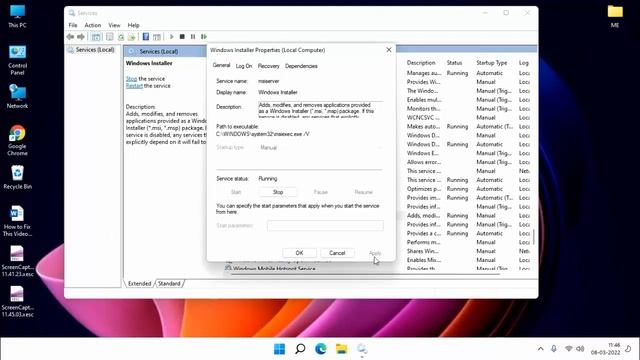The height and width of the screenshot is (360, 640).
Task: Click the Restart Service toolbar icon
Action: [x=204, y=37]
